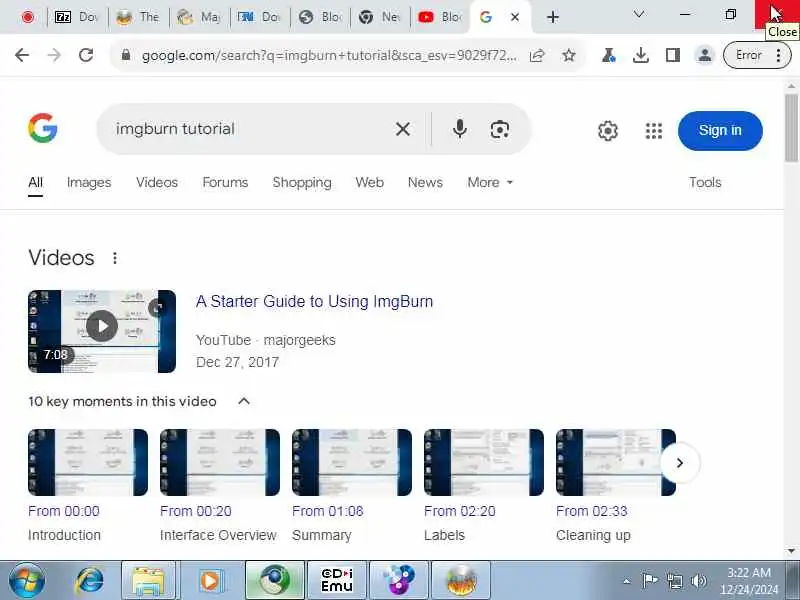Play the ImgBurn starter guide thumbnail
Viewport: 800px width, 600px height.
click(102, 331)
